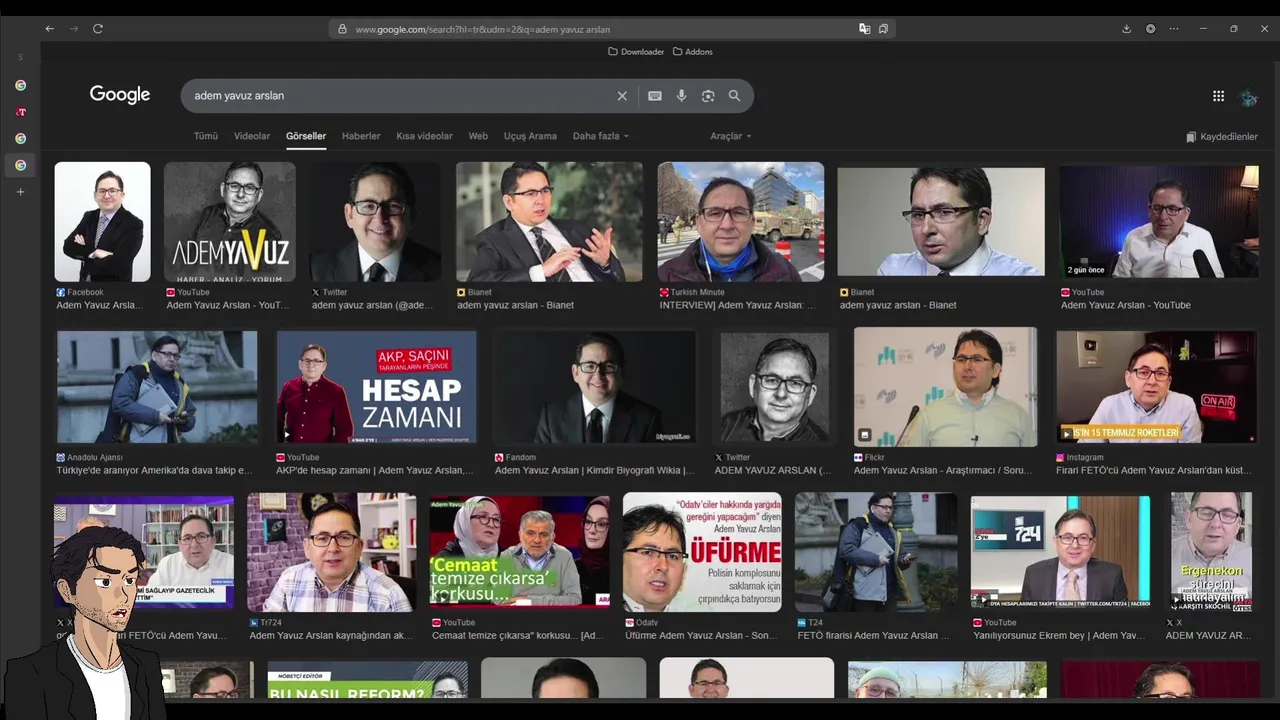Switch to the Tümü tab
The height and width of the screenshot is (720, 1280).
click(x=206, y=136)
